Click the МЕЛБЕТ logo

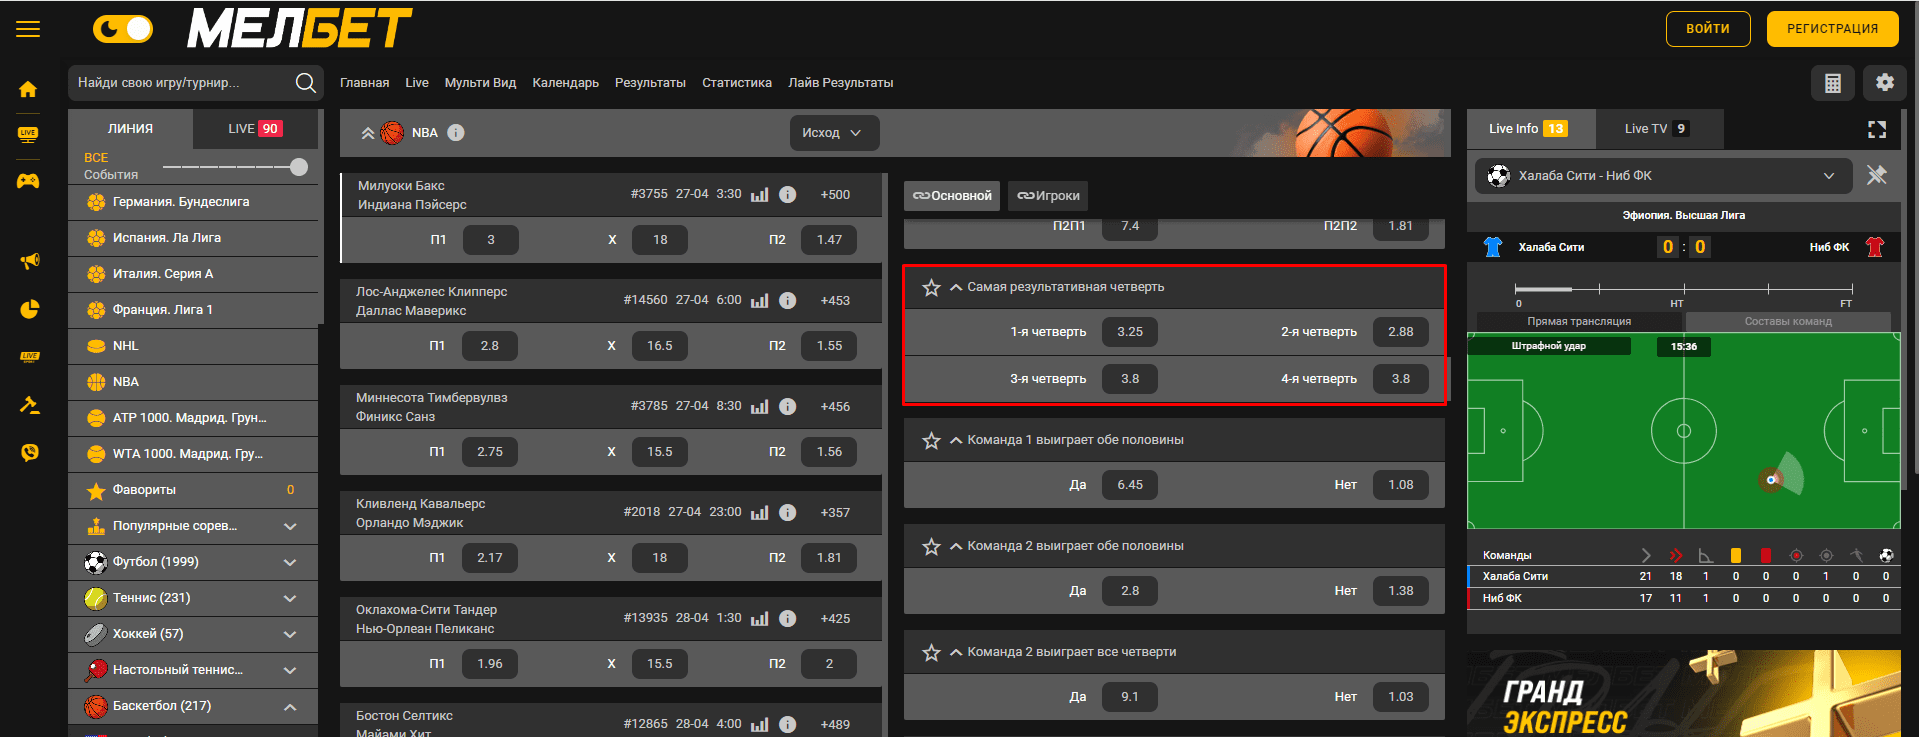pyautogui.click(x=299, y=29)
